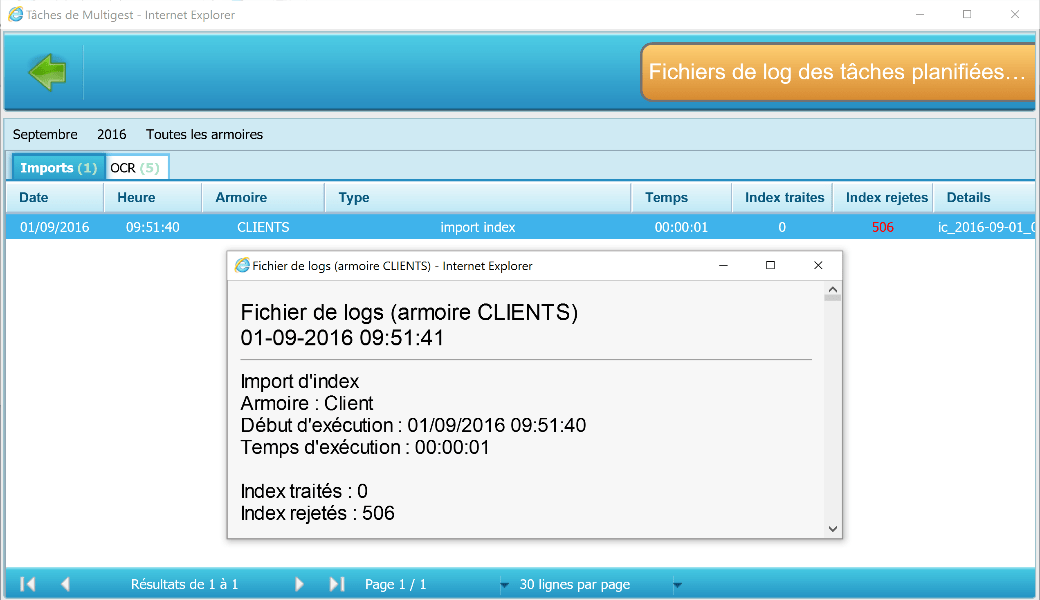
Task: Click the log popup scrollbar down arrow
Action: coord(832,528)
